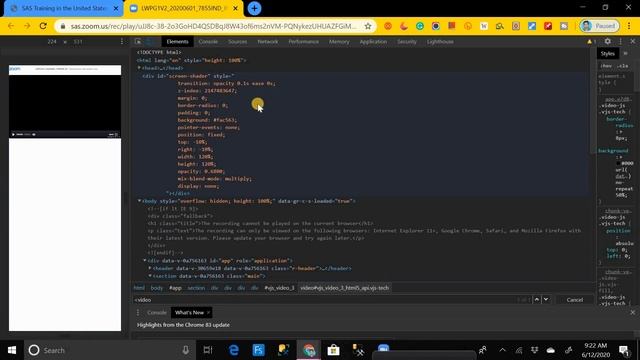The height and width of the screenshot is (360, 640).
Task: Focus the DOM search field containing <video
Action: (x=324, y=300)
